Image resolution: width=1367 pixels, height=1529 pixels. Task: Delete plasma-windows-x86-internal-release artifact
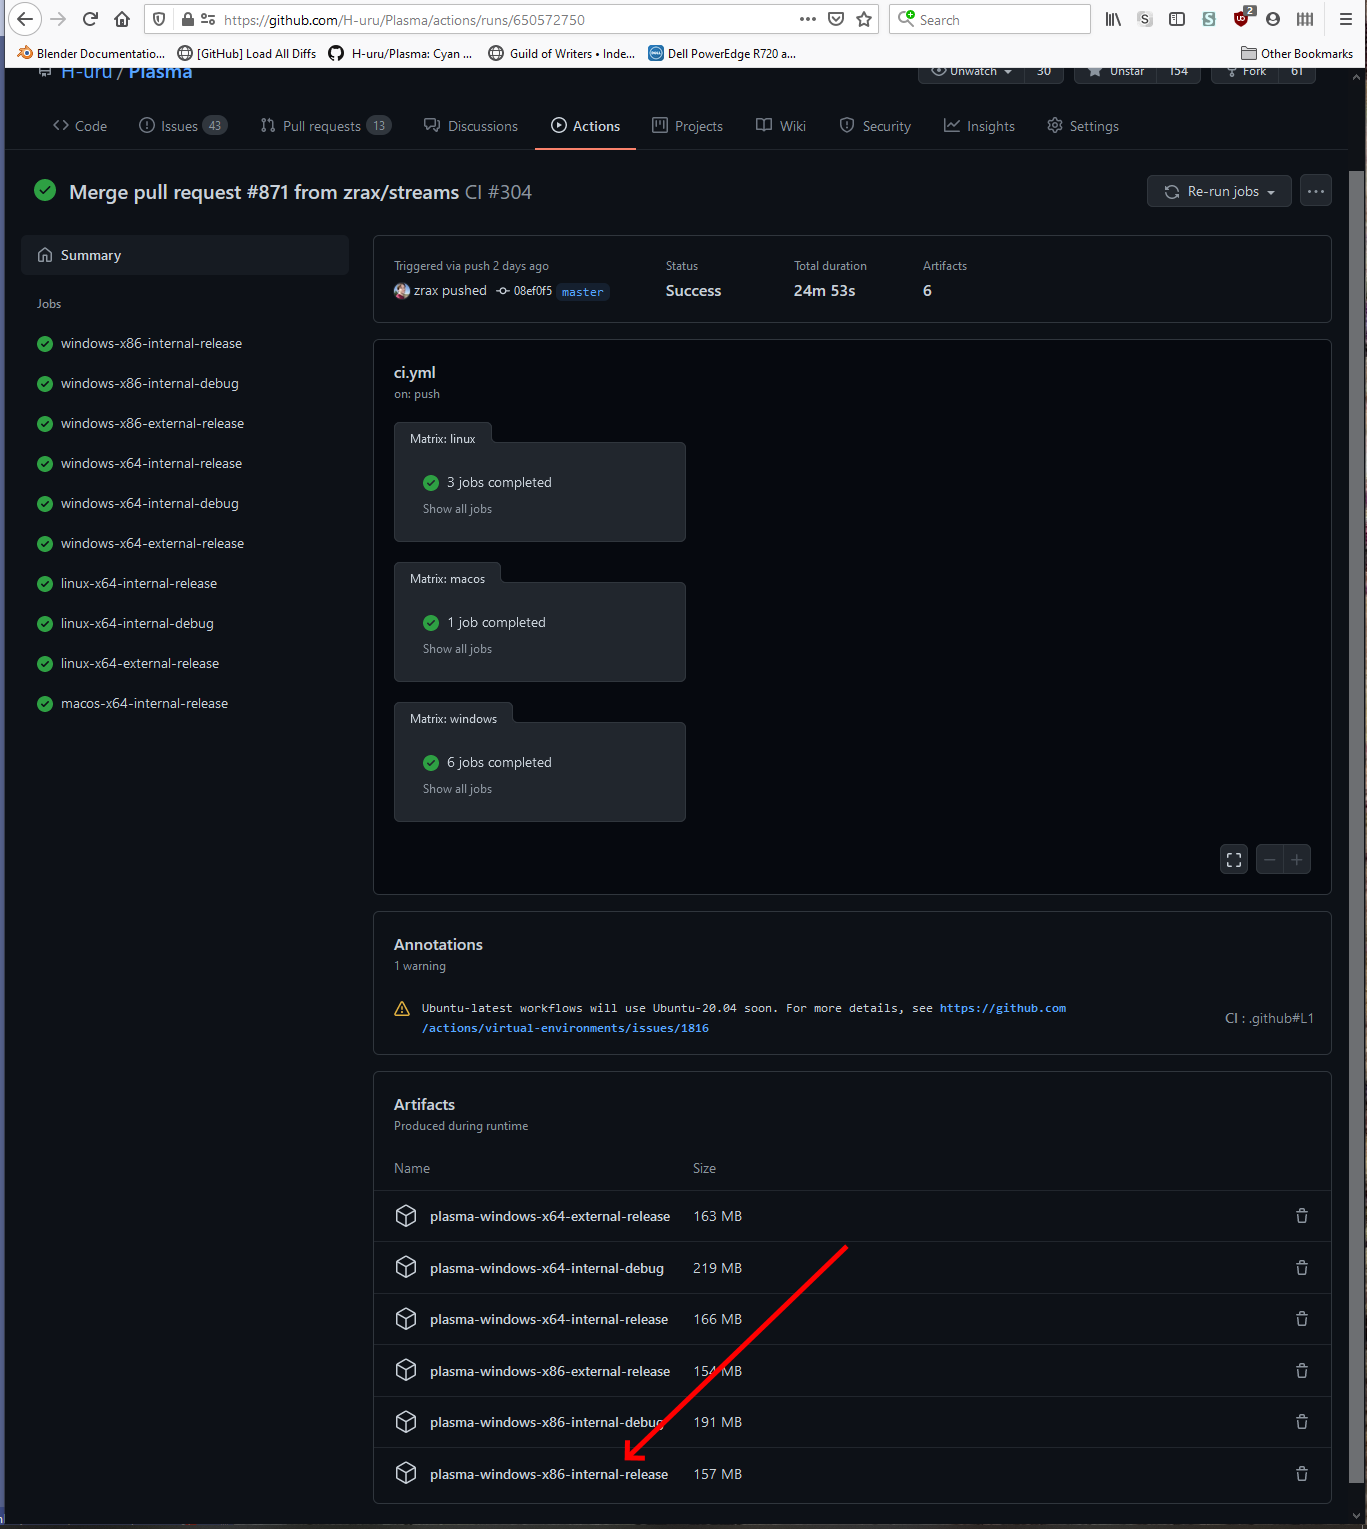tap(1302, 1474)
